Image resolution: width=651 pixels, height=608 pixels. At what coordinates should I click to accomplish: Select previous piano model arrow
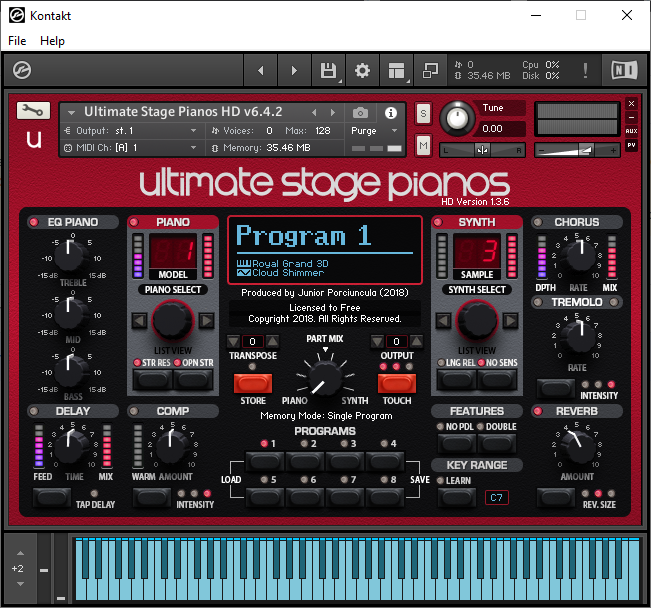pyautogui.click(x=140, y=321)
